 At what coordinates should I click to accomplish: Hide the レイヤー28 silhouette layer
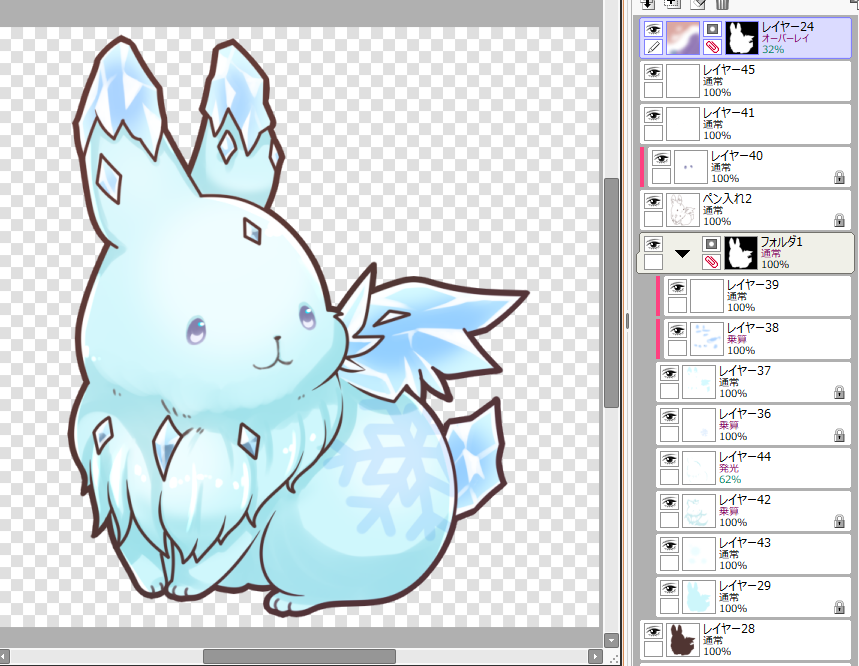pos(653,631)
